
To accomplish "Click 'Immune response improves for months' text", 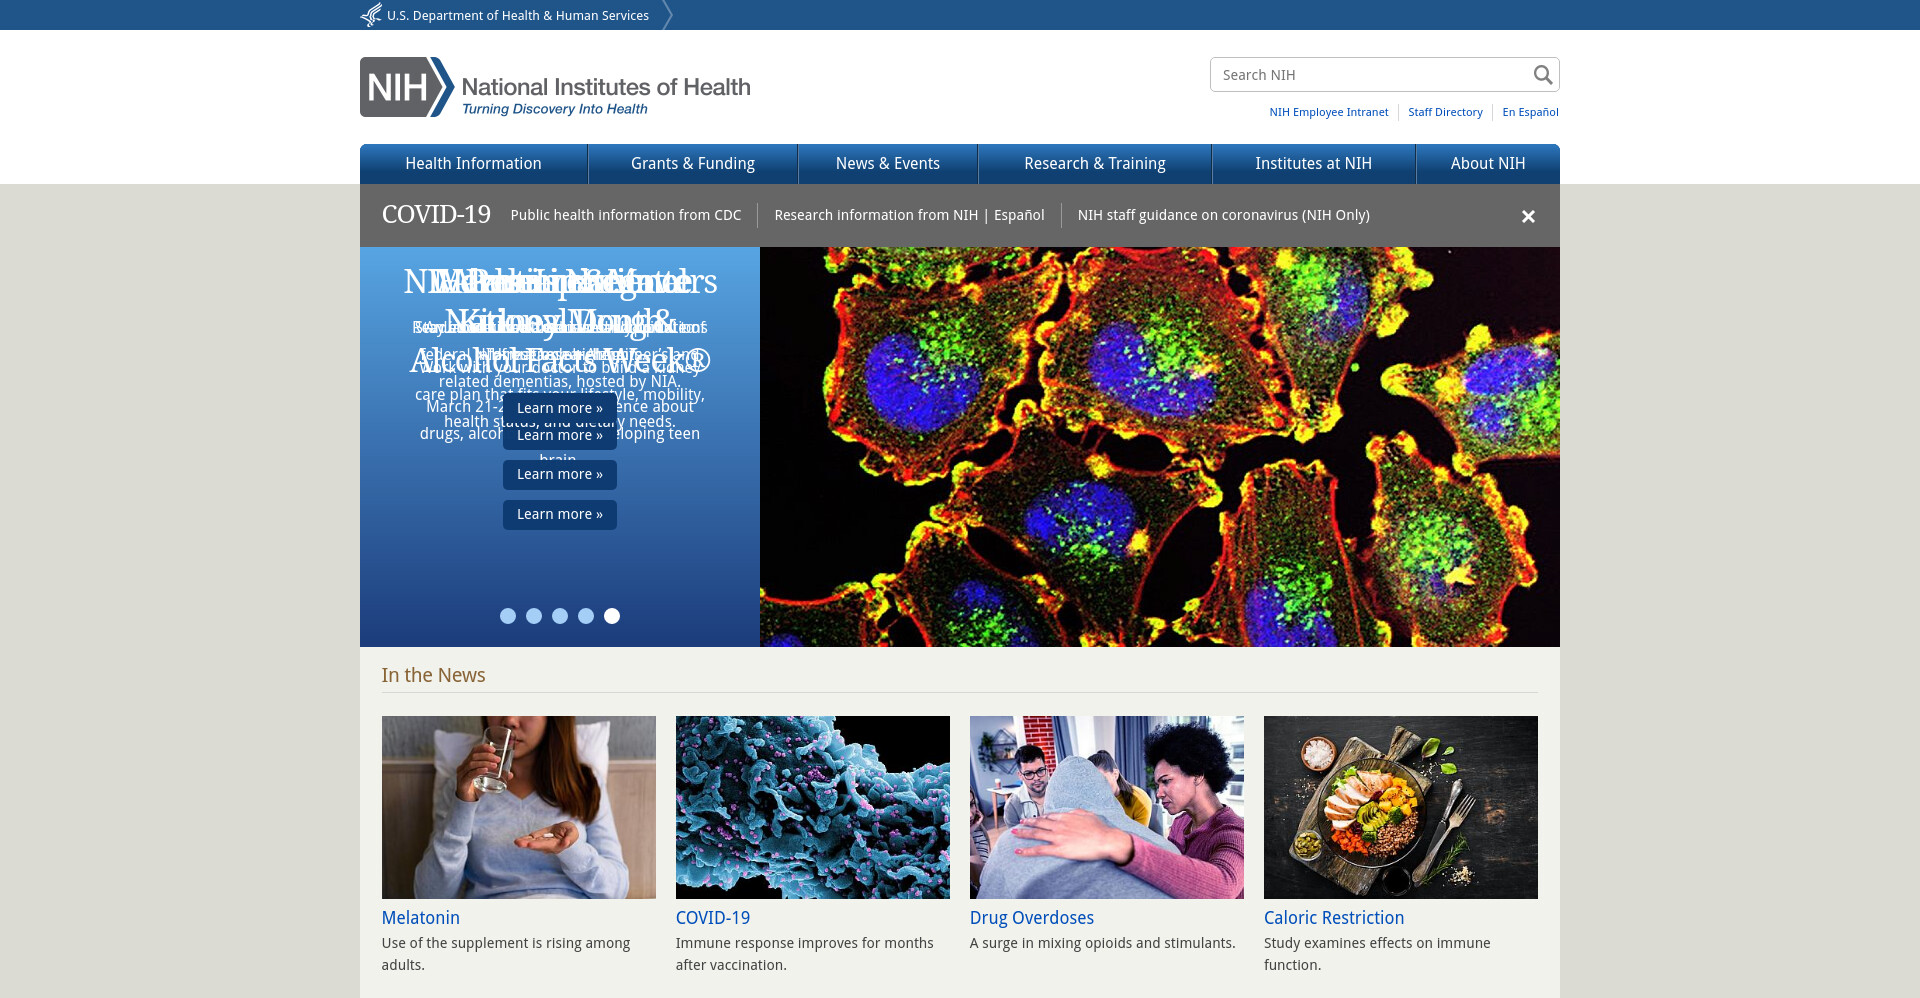I will (805, 954).
